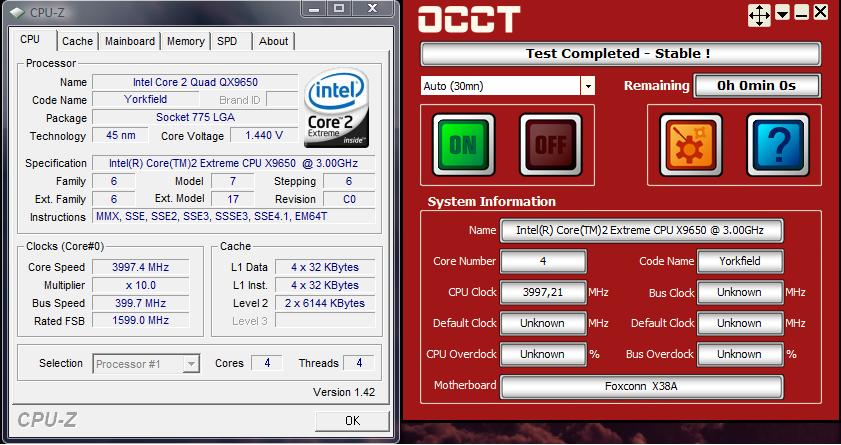Viewport: 841px width, 445px height.
Task: Open OCCT settings gear icon
Action: tap(691, 145)
